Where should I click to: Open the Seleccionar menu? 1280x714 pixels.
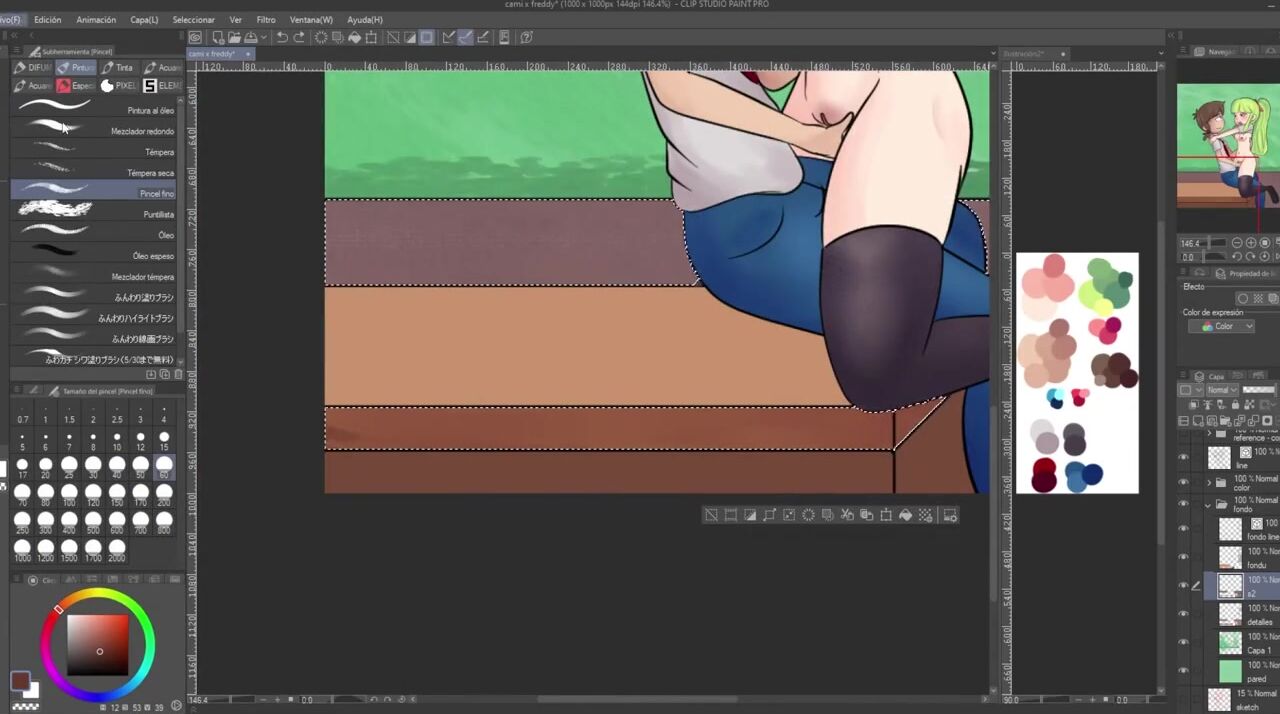pyautogui.click(x=193, y=20)
